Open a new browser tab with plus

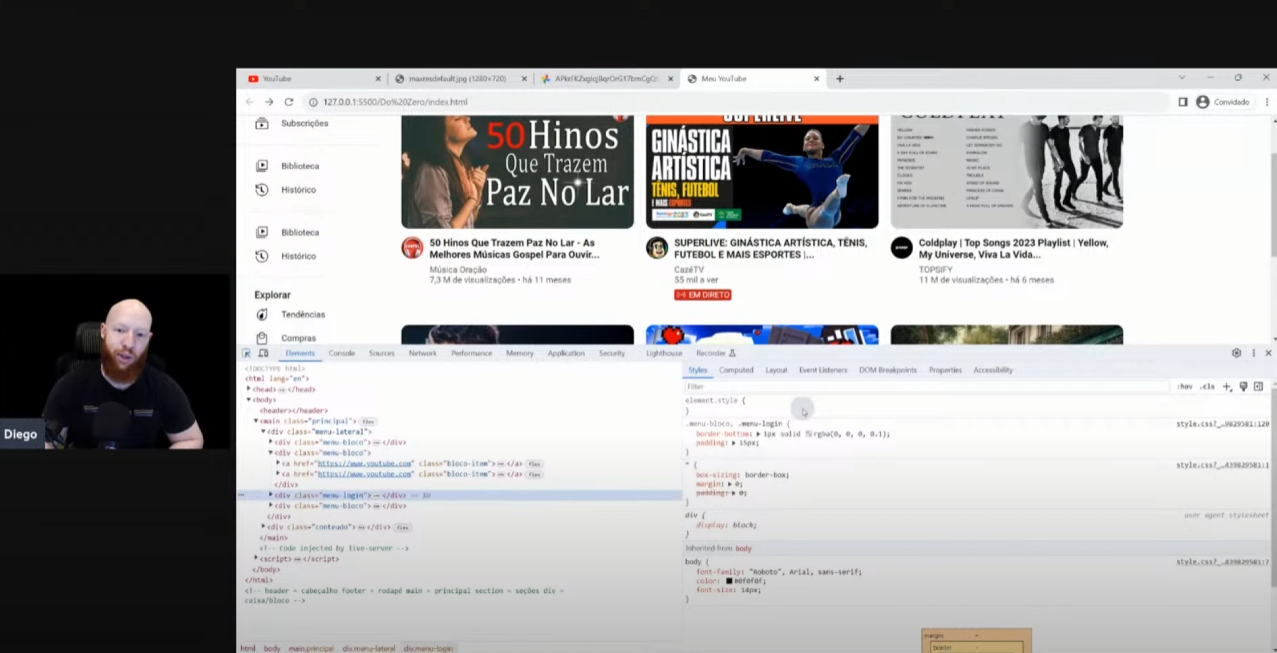(x=840, y=78)
